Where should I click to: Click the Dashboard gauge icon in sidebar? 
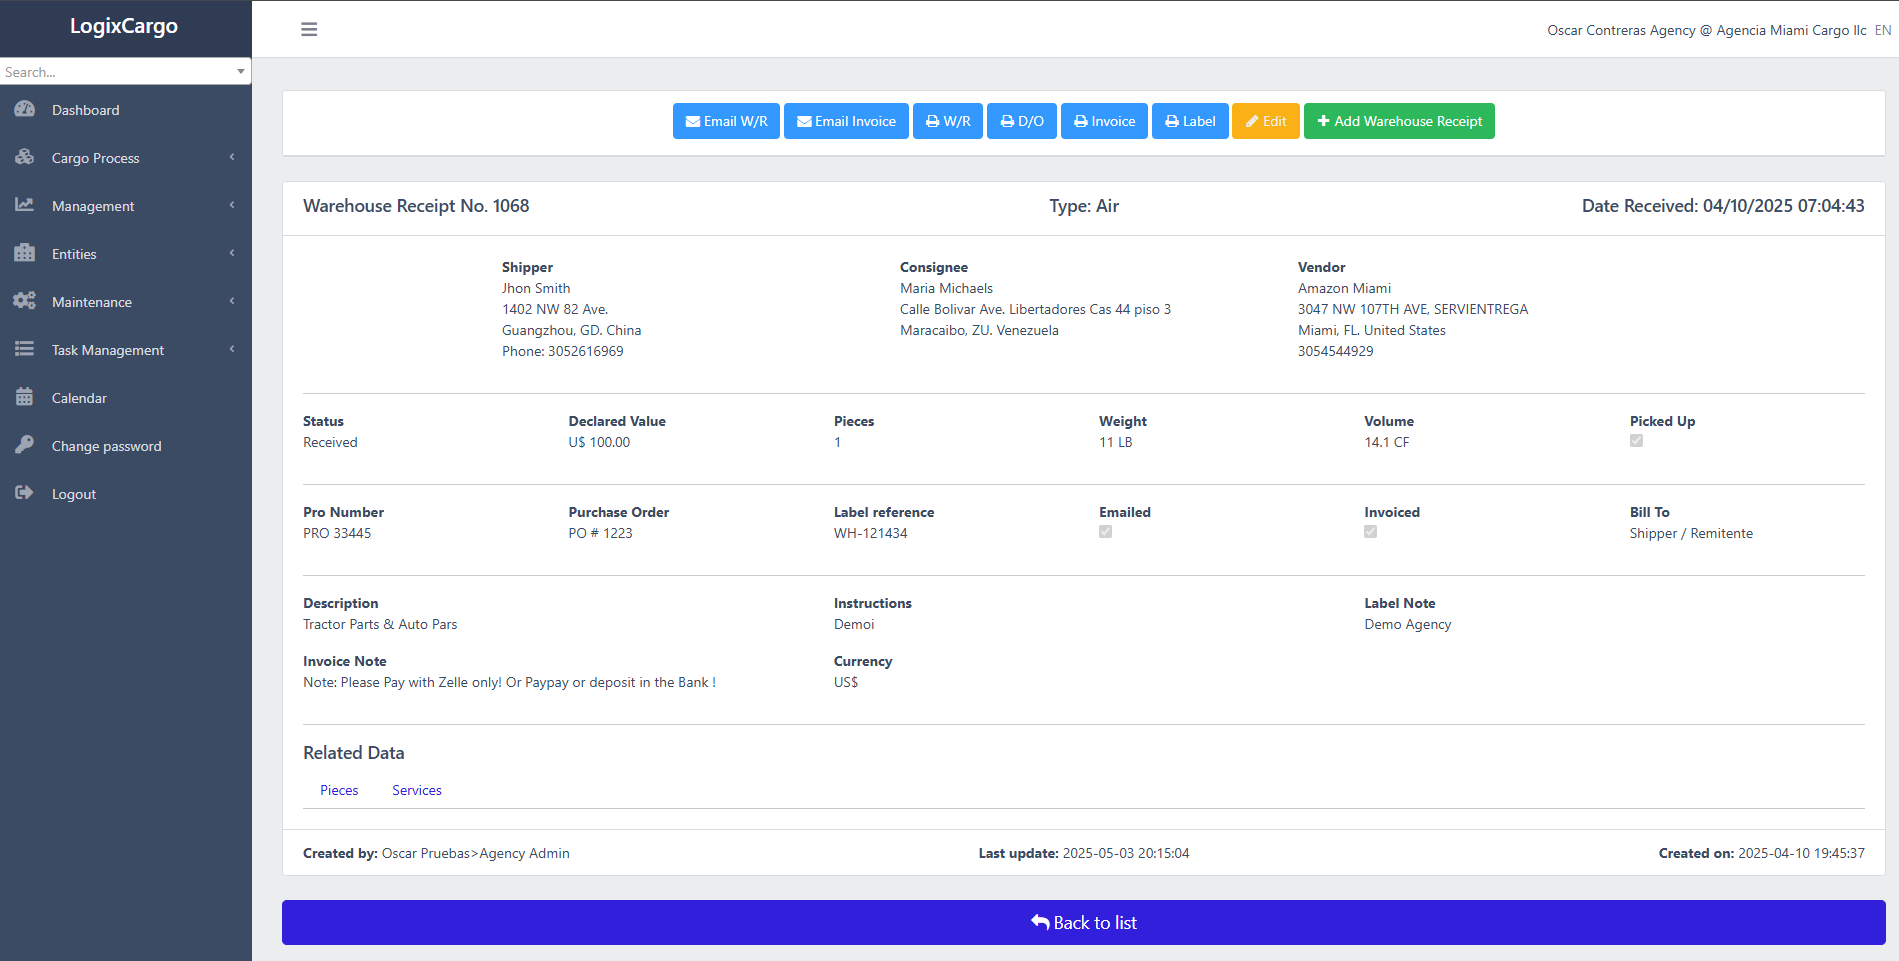point(25,110)
